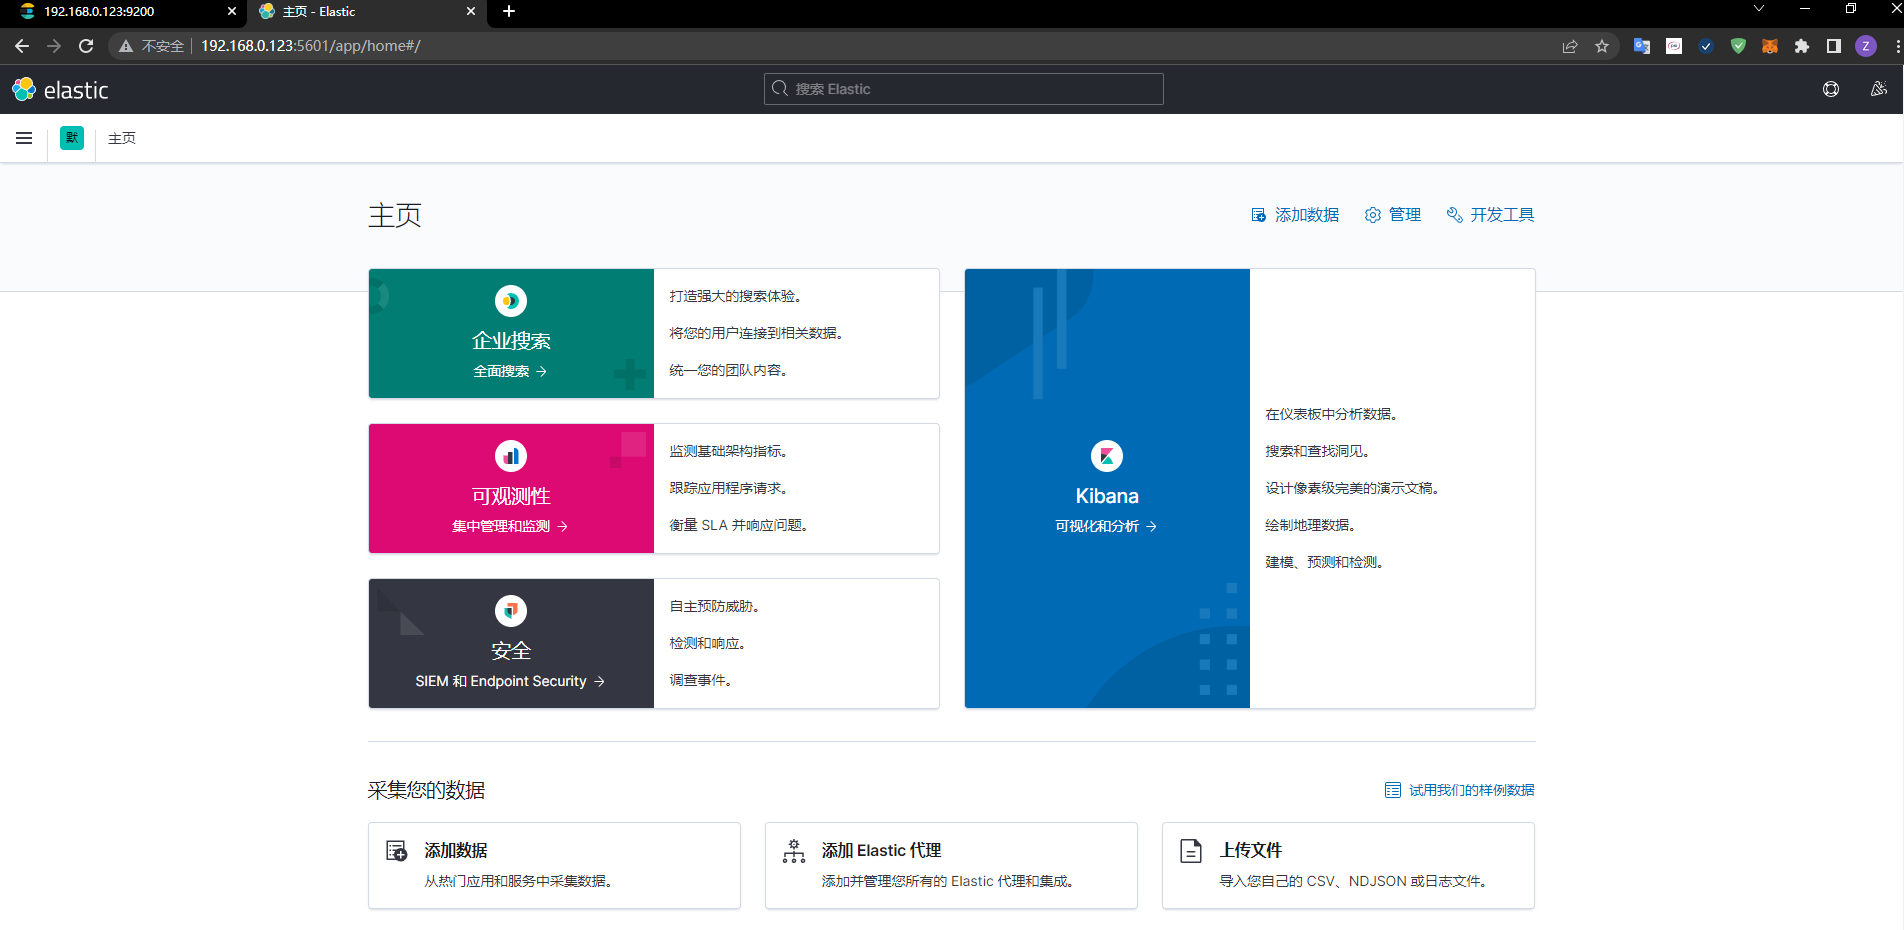Open the 上传文件 card

[x=1348, y=865]
